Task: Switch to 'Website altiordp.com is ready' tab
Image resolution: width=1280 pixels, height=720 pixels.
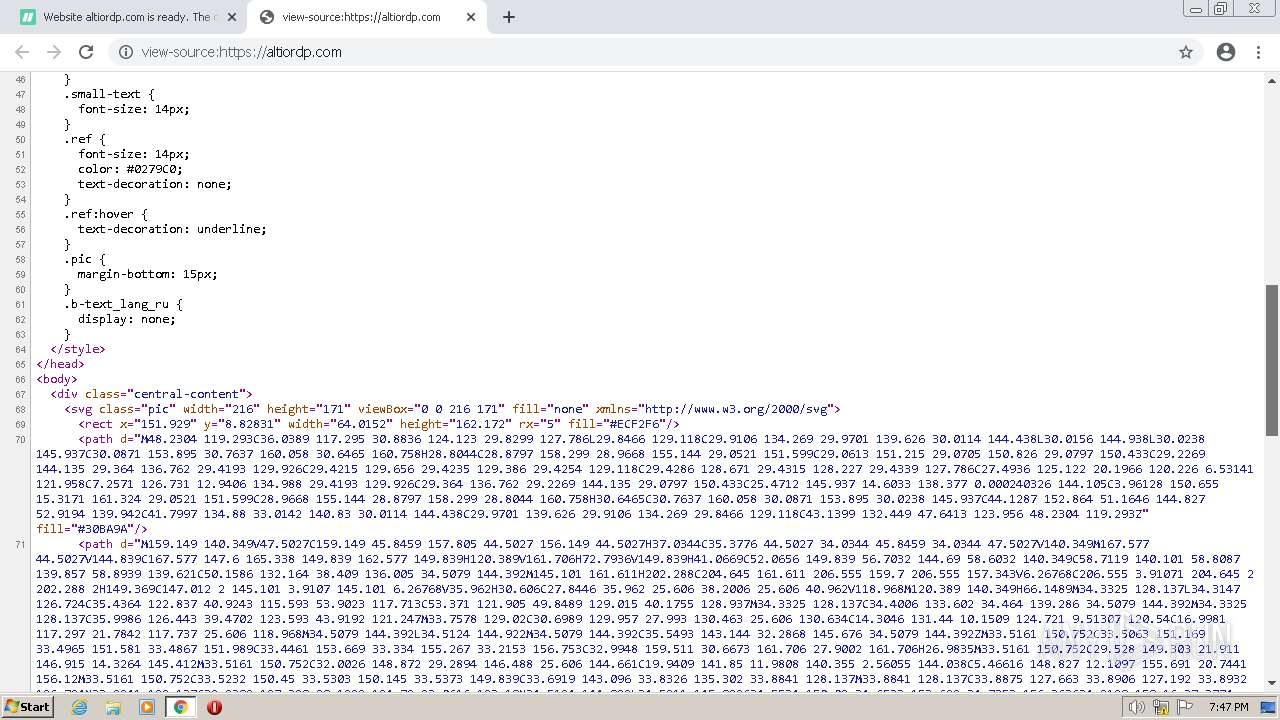Action: (x=126, y=17)
